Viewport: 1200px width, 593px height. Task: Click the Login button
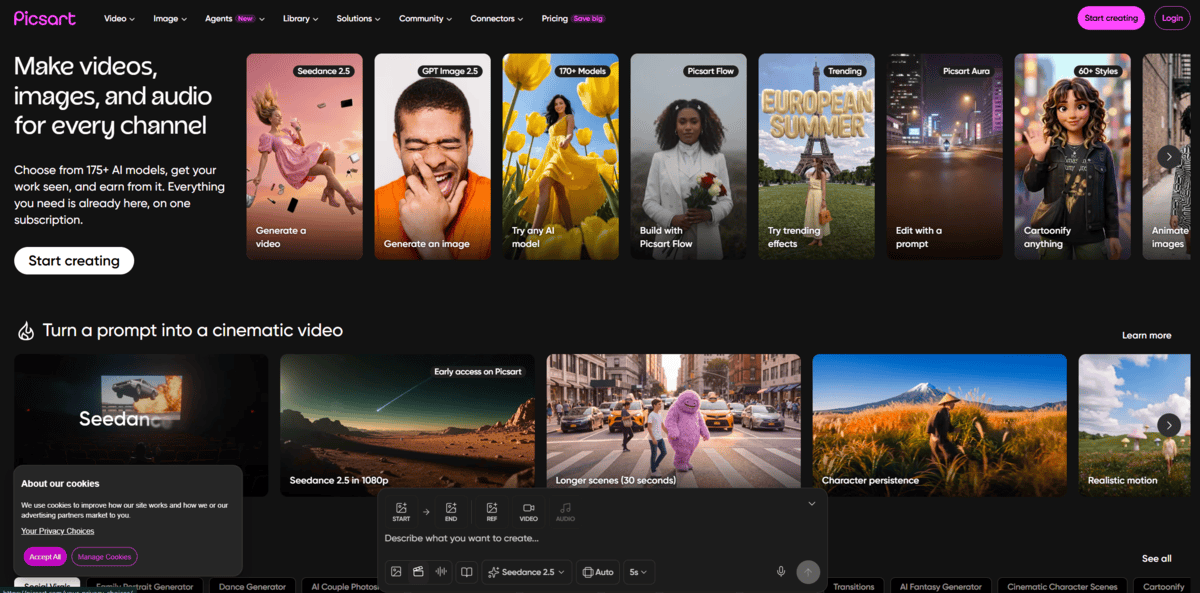tap(1172, 18)
